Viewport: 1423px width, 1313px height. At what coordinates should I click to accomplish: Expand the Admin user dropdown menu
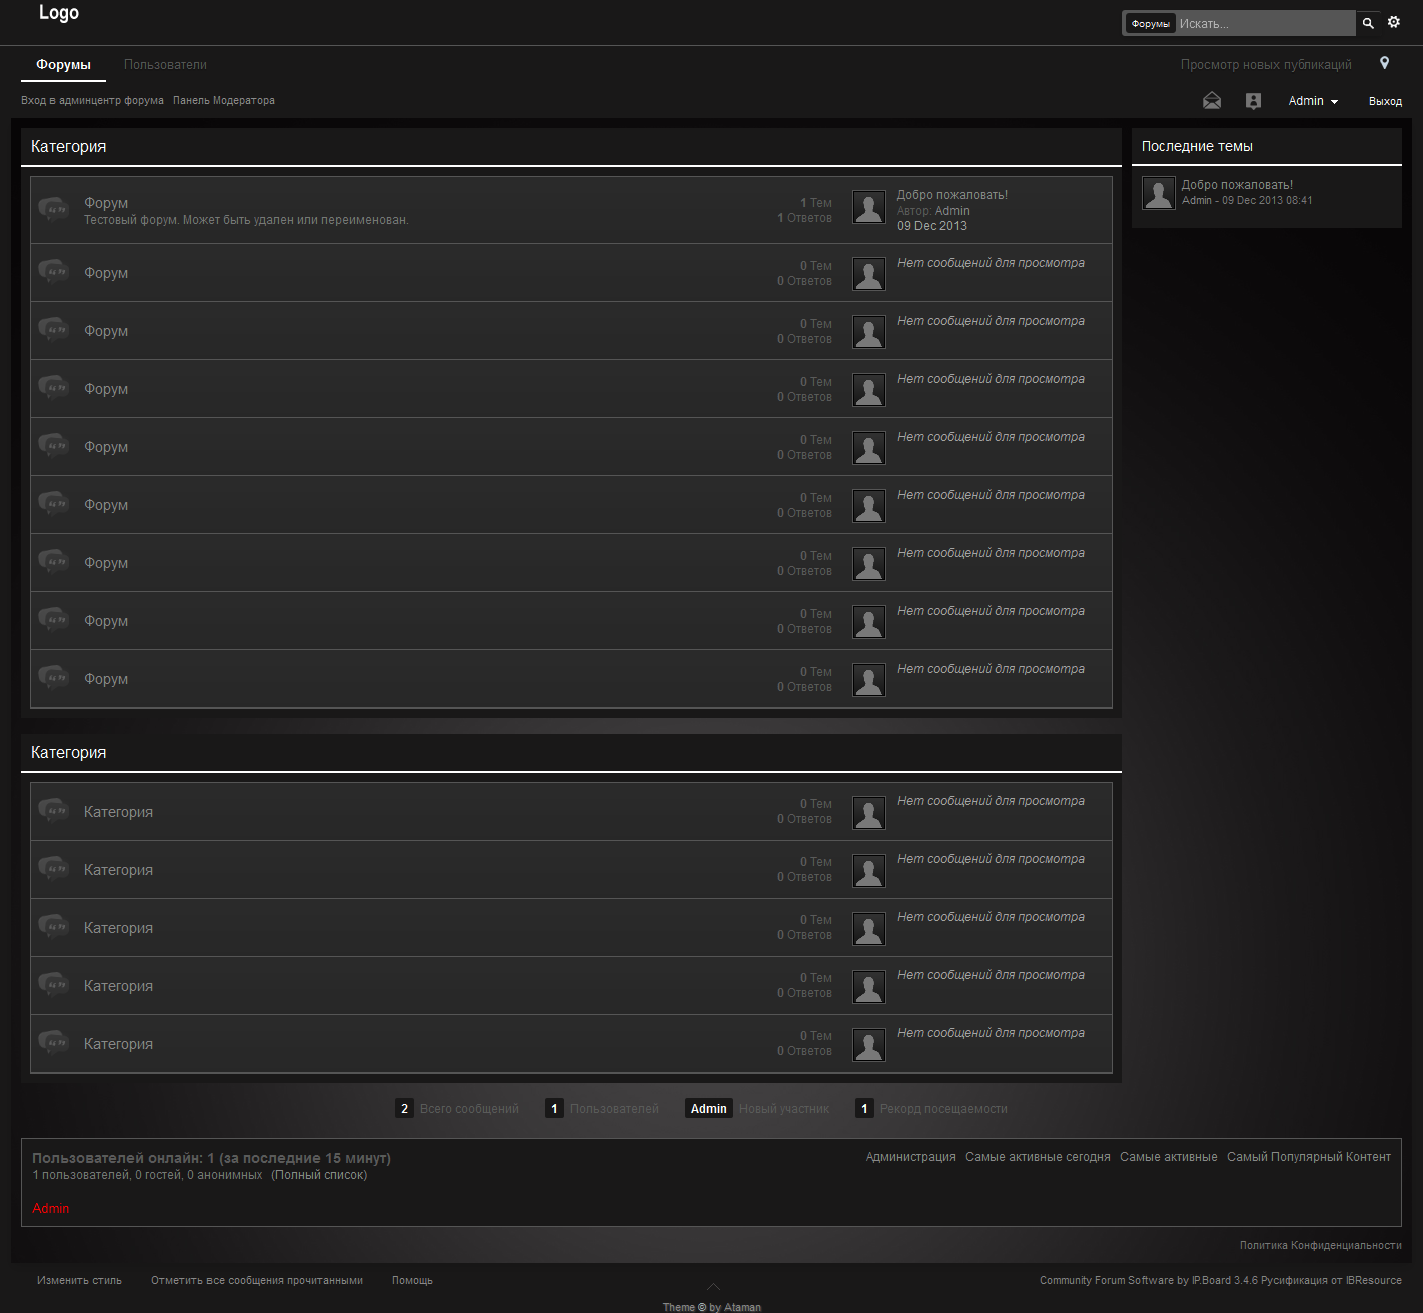(x=1313, y=101)
